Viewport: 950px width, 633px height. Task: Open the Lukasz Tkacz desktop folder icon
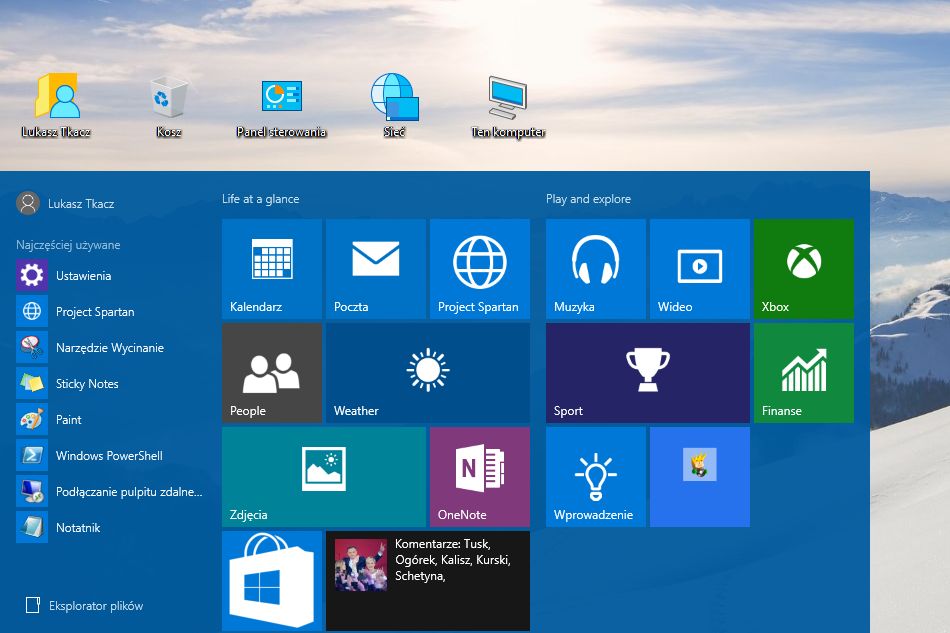point(56,105)
